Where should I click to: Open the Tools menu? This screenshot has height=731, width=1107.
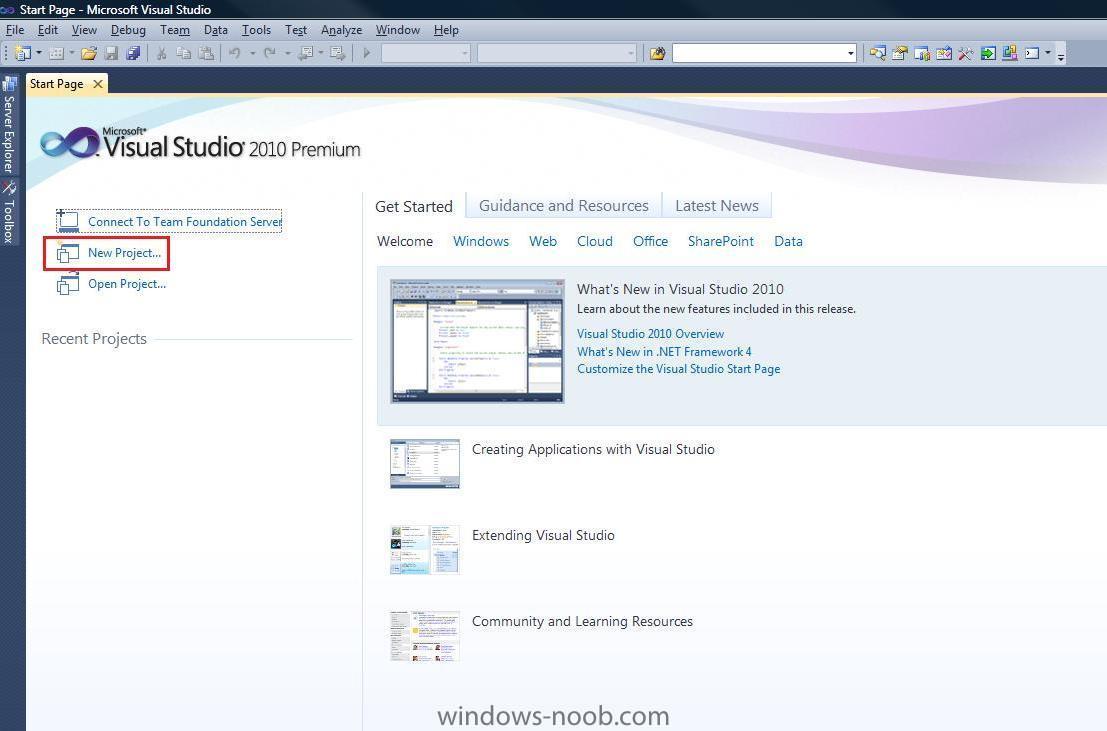[x=256, y=30]
